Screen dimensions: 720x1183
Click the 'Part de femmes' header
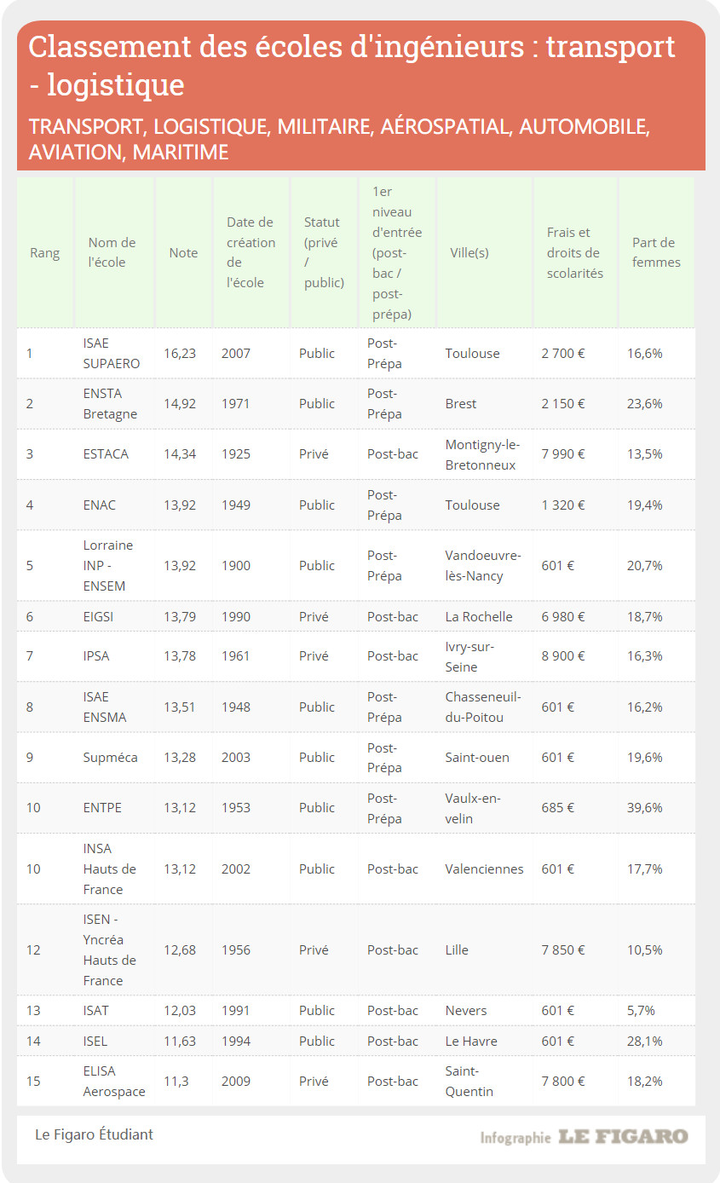pos(655,253)
